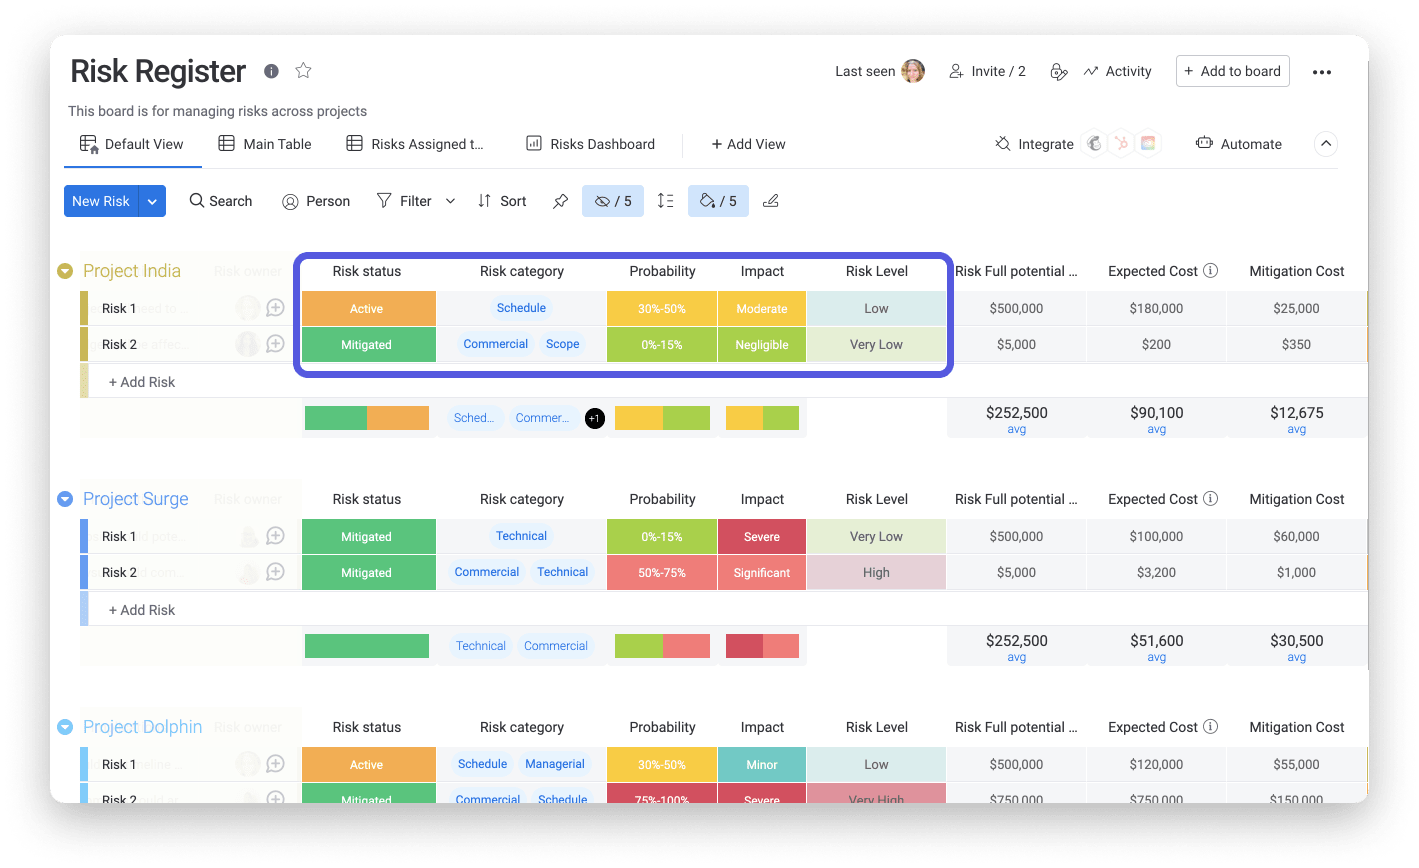The height and width of the screenshot is (868, 1419).
Task: Change Mitigated status of Project India Risk 2
Action: (368, 345)
